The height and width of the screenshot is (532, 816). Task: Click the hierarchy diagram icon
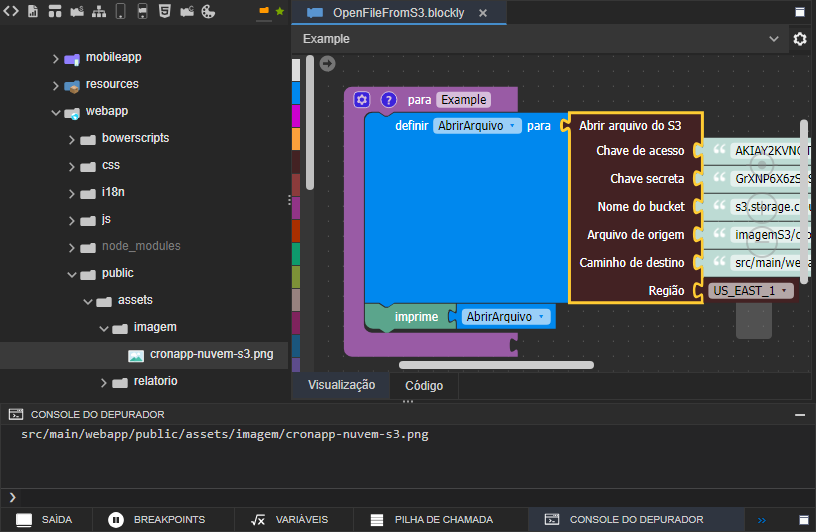pyautogui.click(x=99, y=11)
